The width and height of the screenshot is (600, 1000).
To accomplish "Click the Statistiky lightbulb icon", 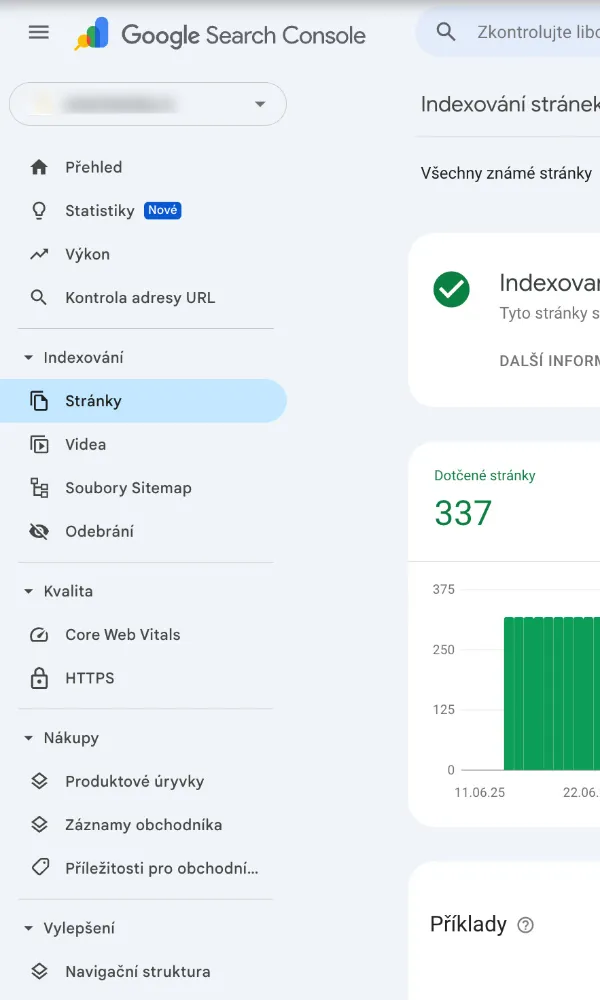I will 39,210.
